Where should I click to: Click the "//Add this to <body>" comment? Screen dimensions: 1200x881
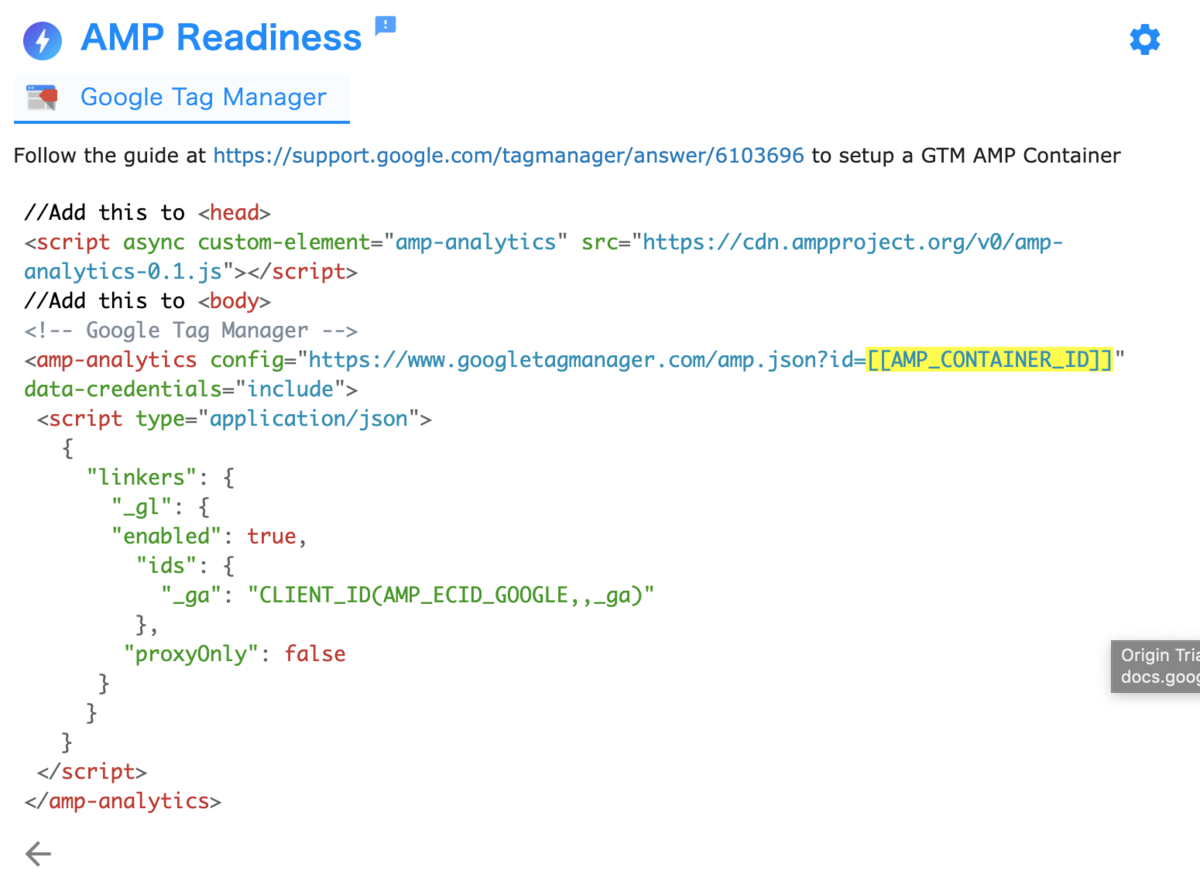point(148,301)
